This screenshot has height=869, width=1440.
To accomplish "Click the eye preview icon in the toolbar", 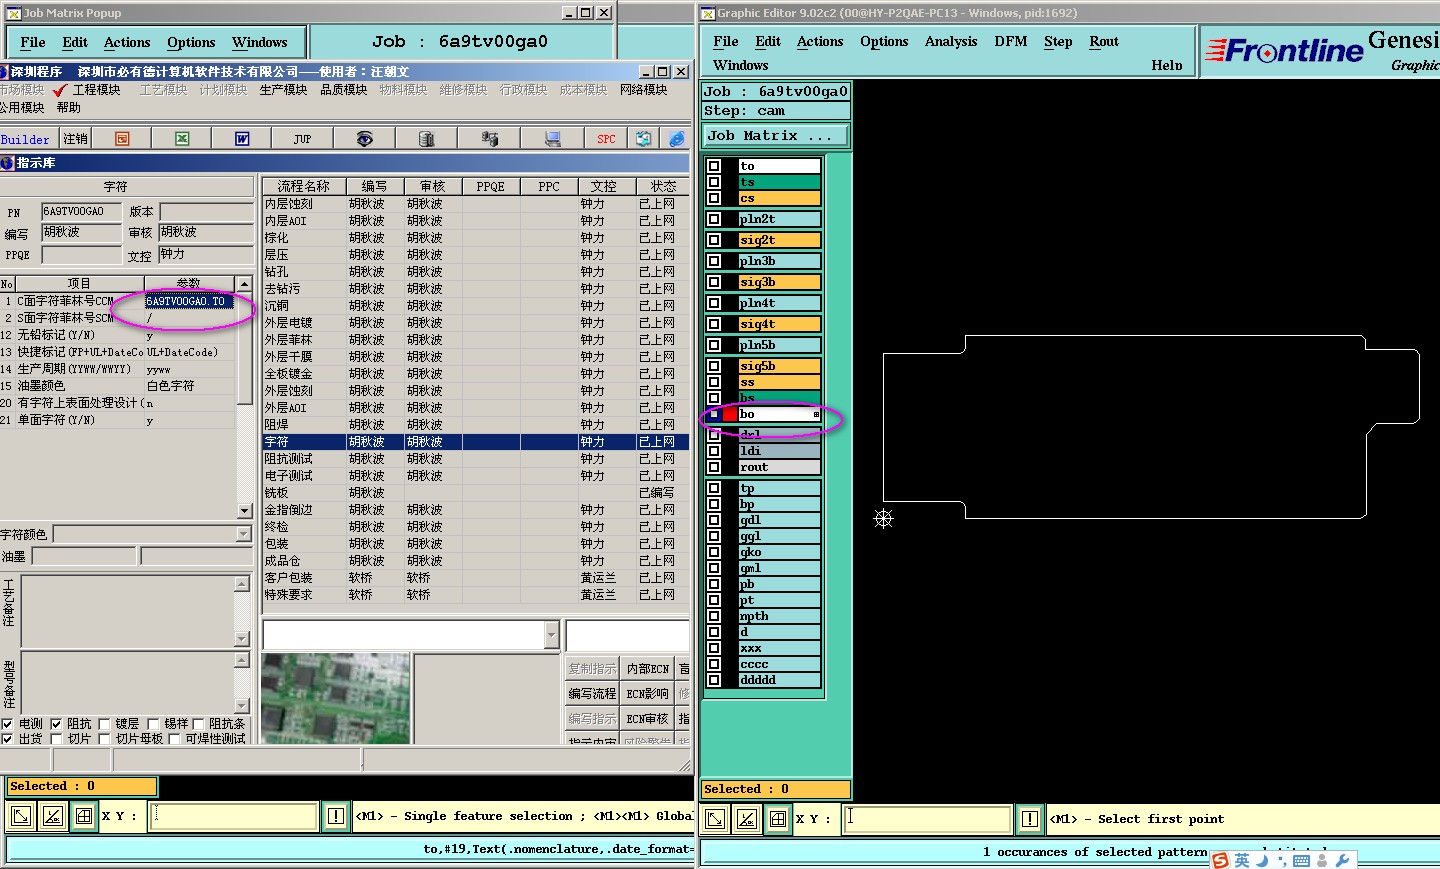I will pyautogui.click(x=364, y=139).
